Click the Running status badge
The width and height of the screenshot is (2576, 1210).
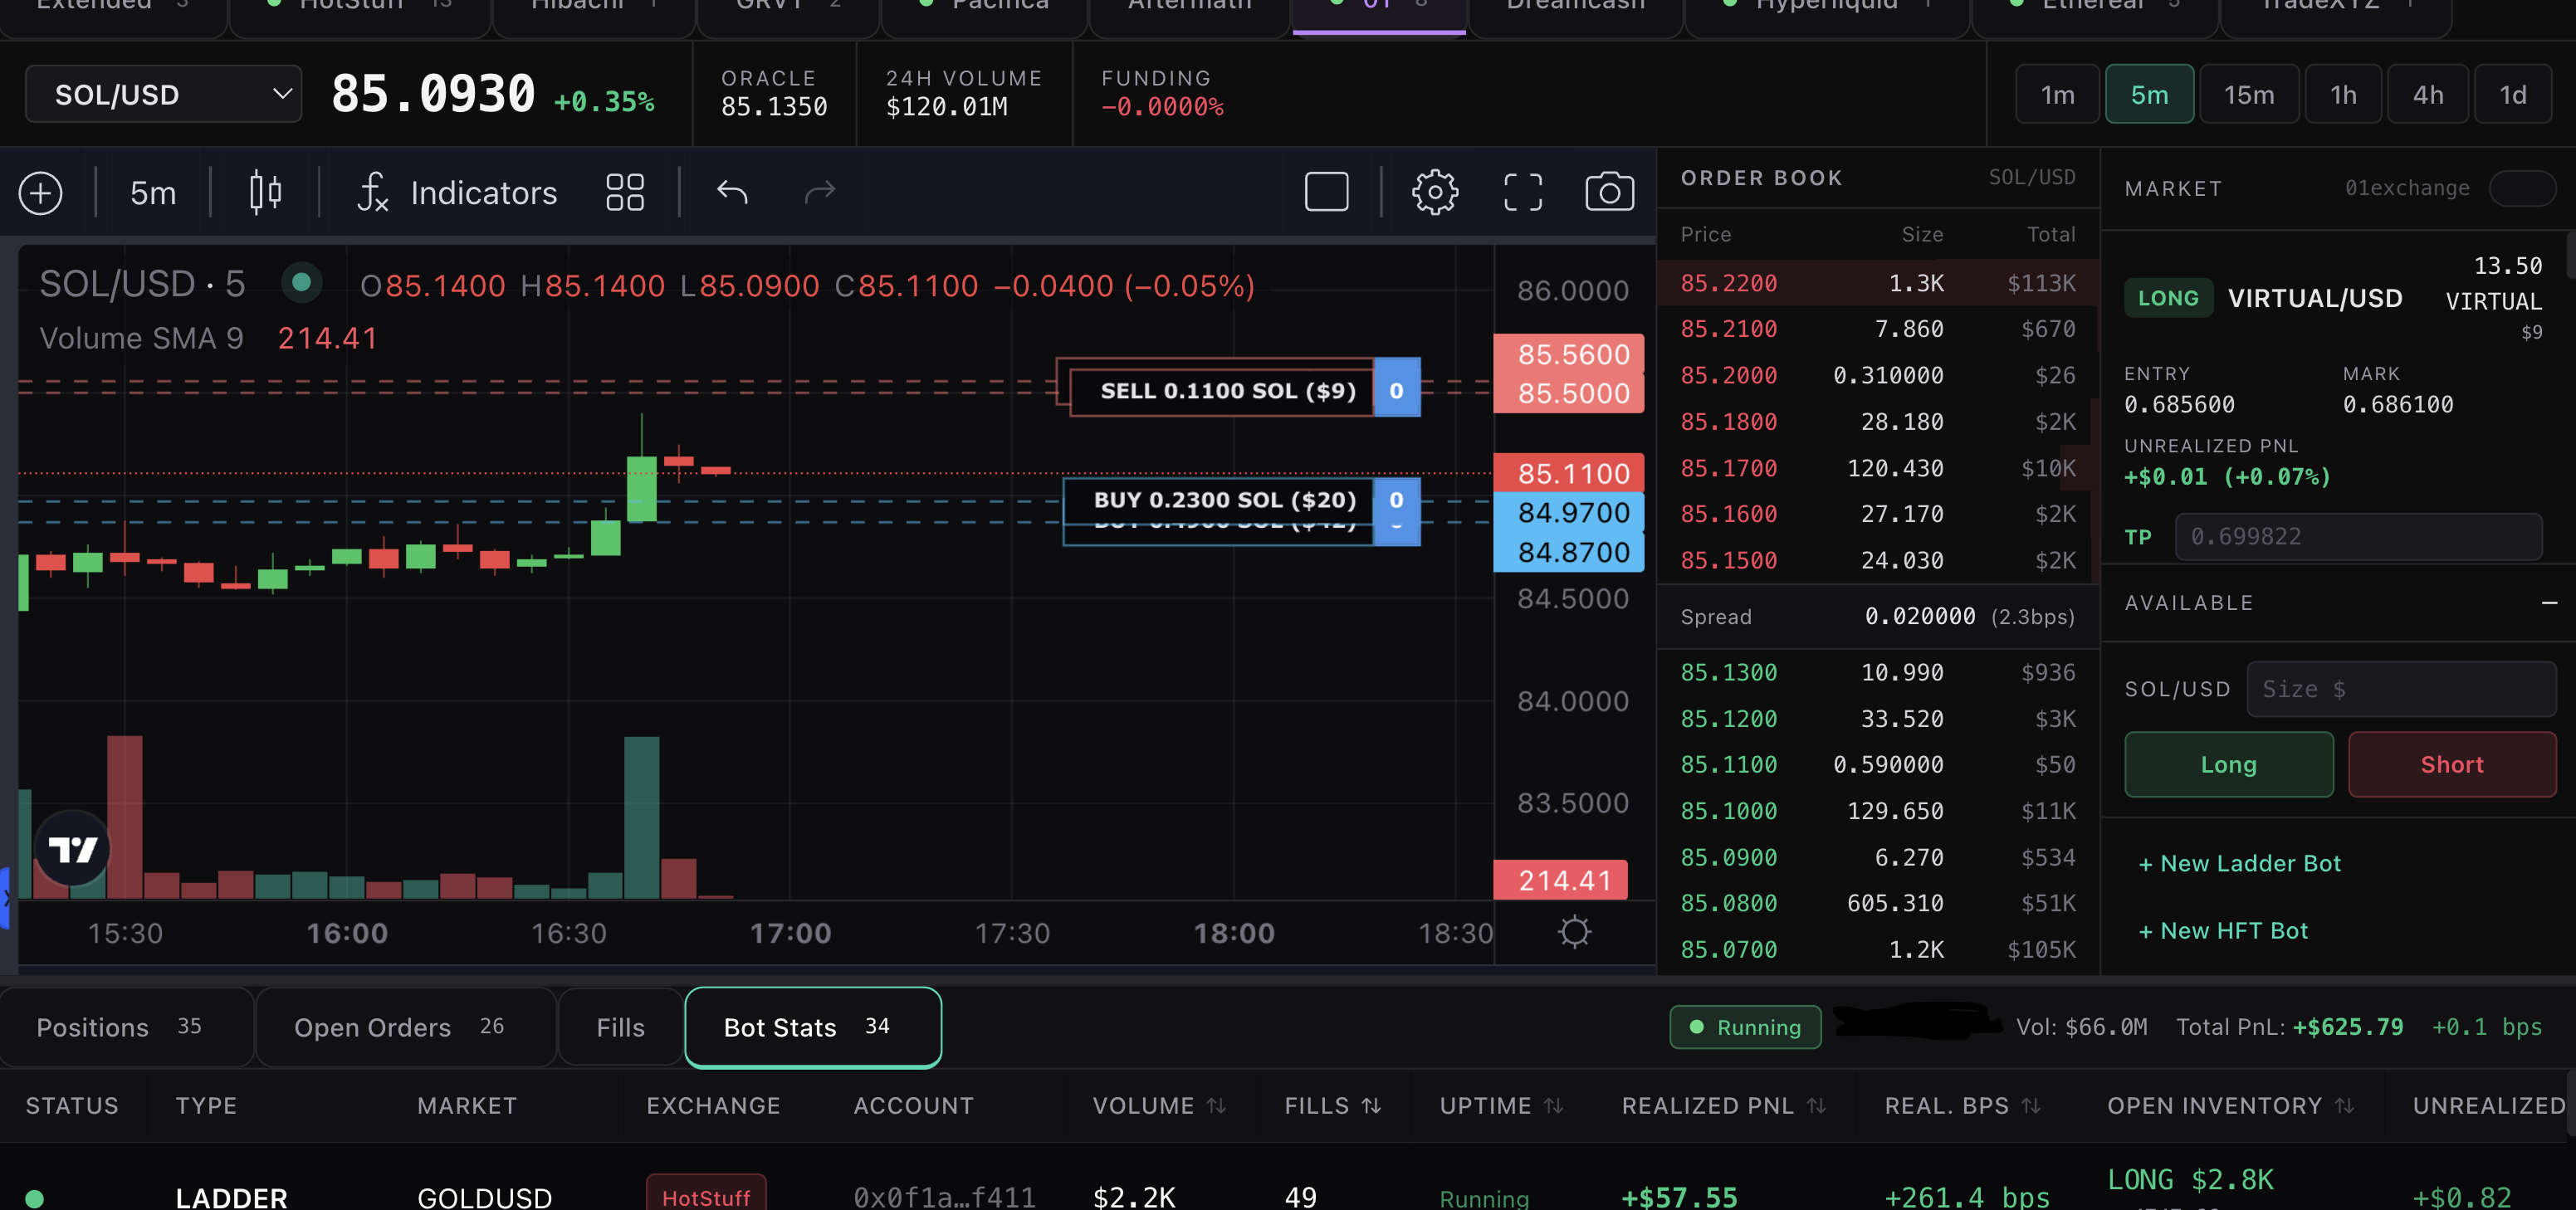click(x=1745, y=1027)
